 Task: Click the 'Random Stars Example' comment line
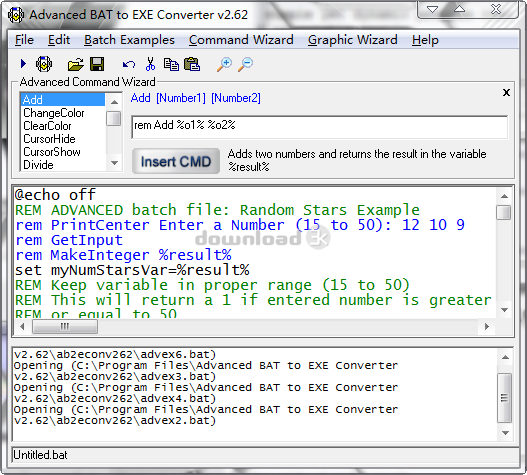tap(217, 210)
